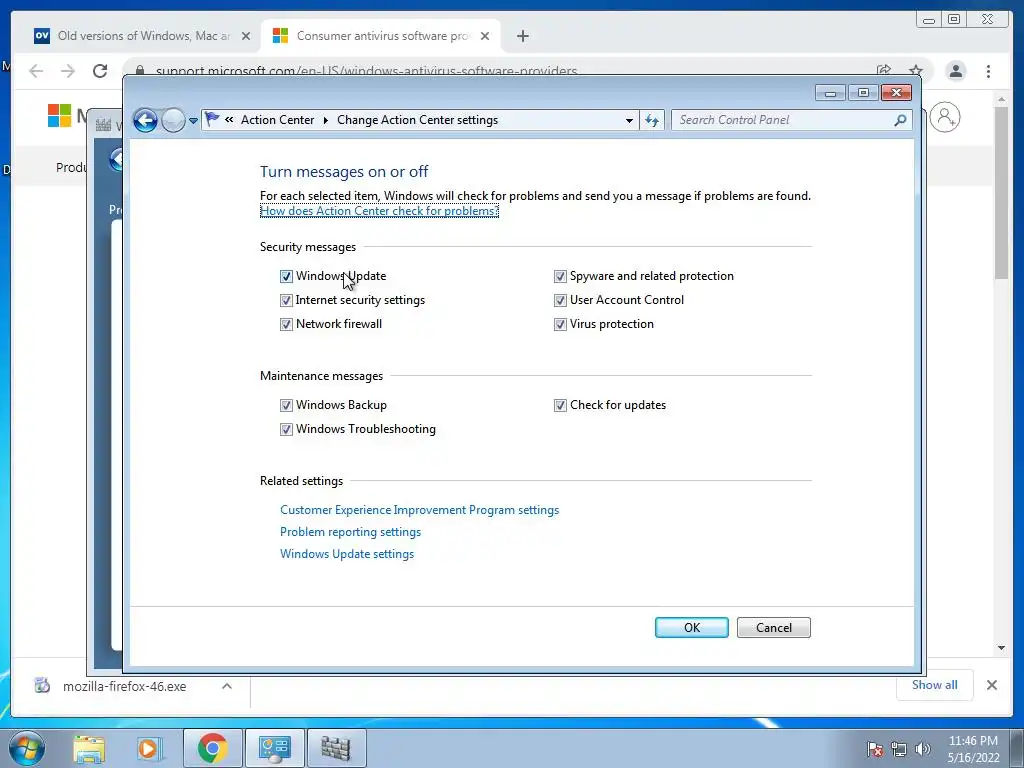
Task: Click the Microsoft logo on the webpage
Action: [x=59, y=116]
